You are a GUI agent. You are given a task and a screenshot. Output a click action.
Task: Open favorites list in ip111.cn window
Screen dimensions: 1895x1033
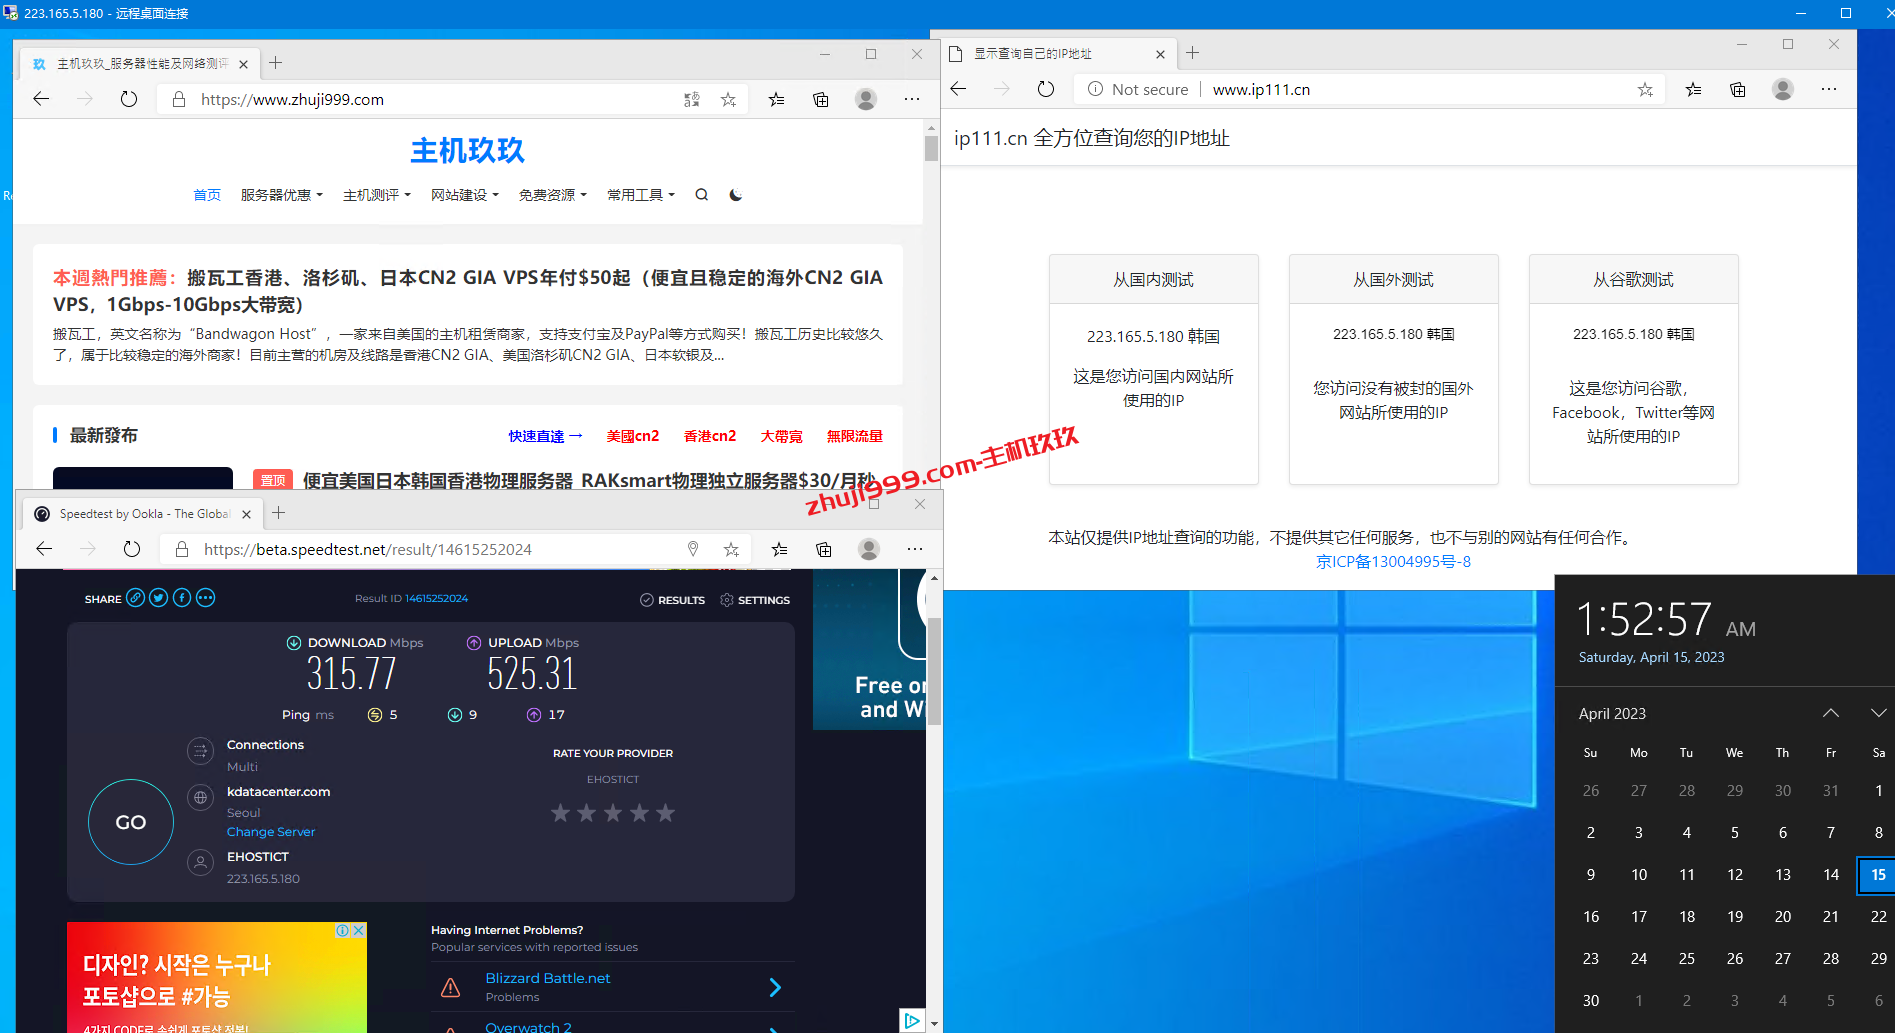1693,89
